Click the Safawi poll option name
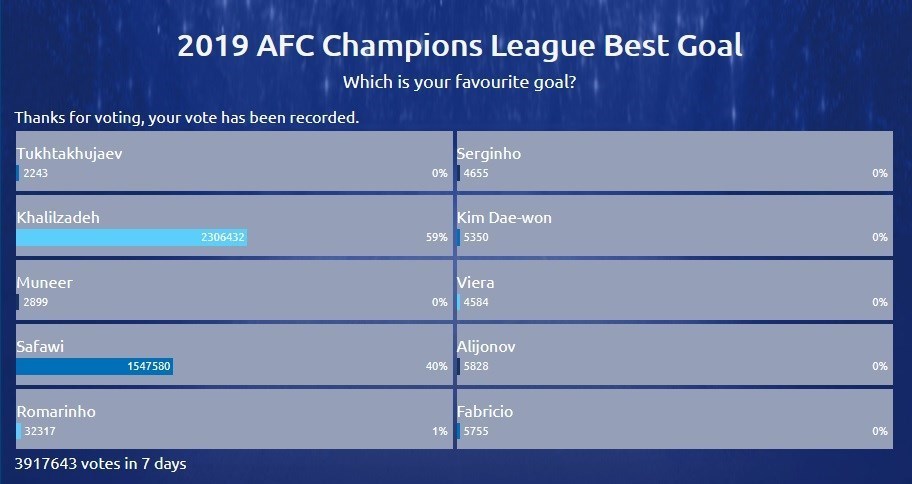Viewport: 912px width, 484px height. (x=42, y=347)
